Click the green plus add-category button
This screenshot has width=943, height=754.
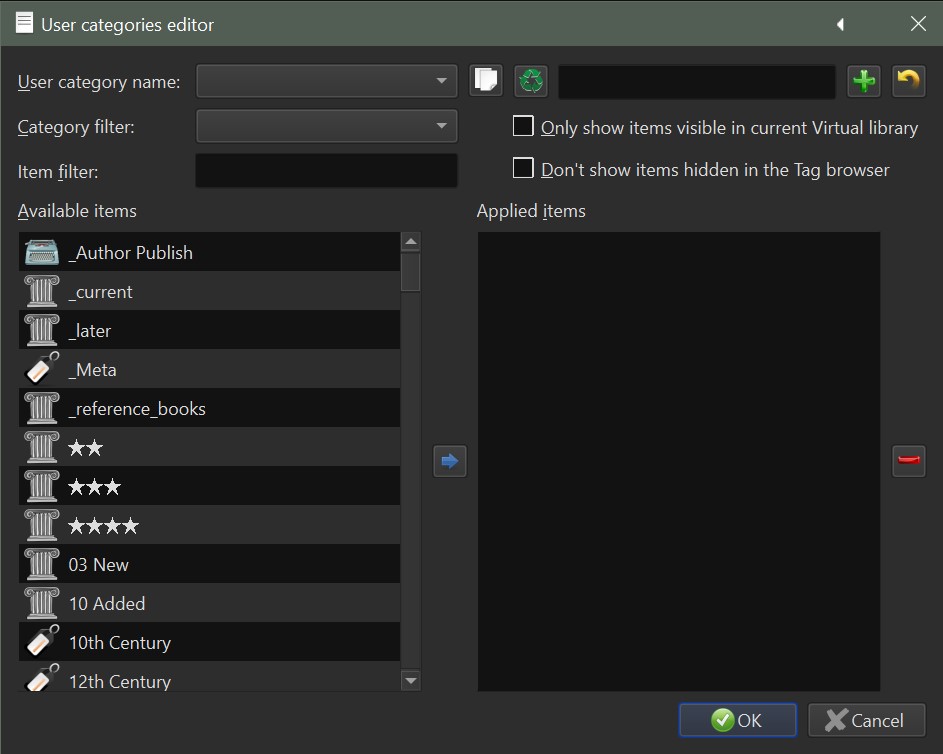tap(864, 81)
